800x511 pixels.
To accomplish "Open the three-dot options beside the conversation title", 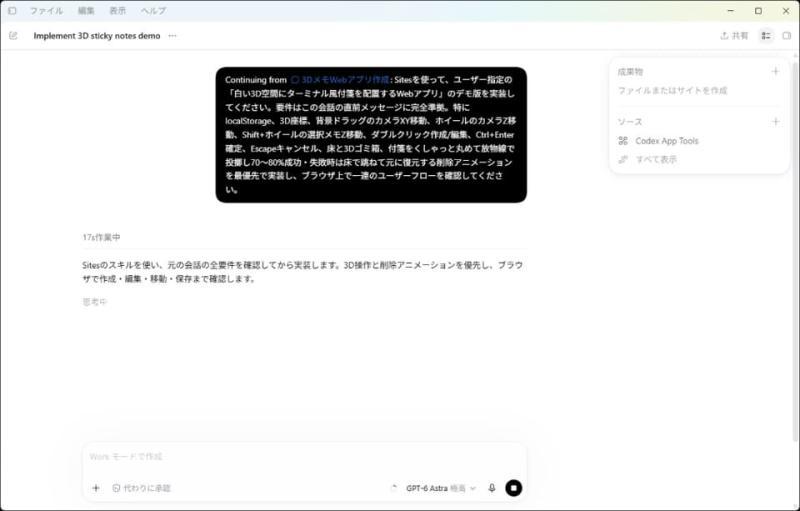I will (172, 36).
